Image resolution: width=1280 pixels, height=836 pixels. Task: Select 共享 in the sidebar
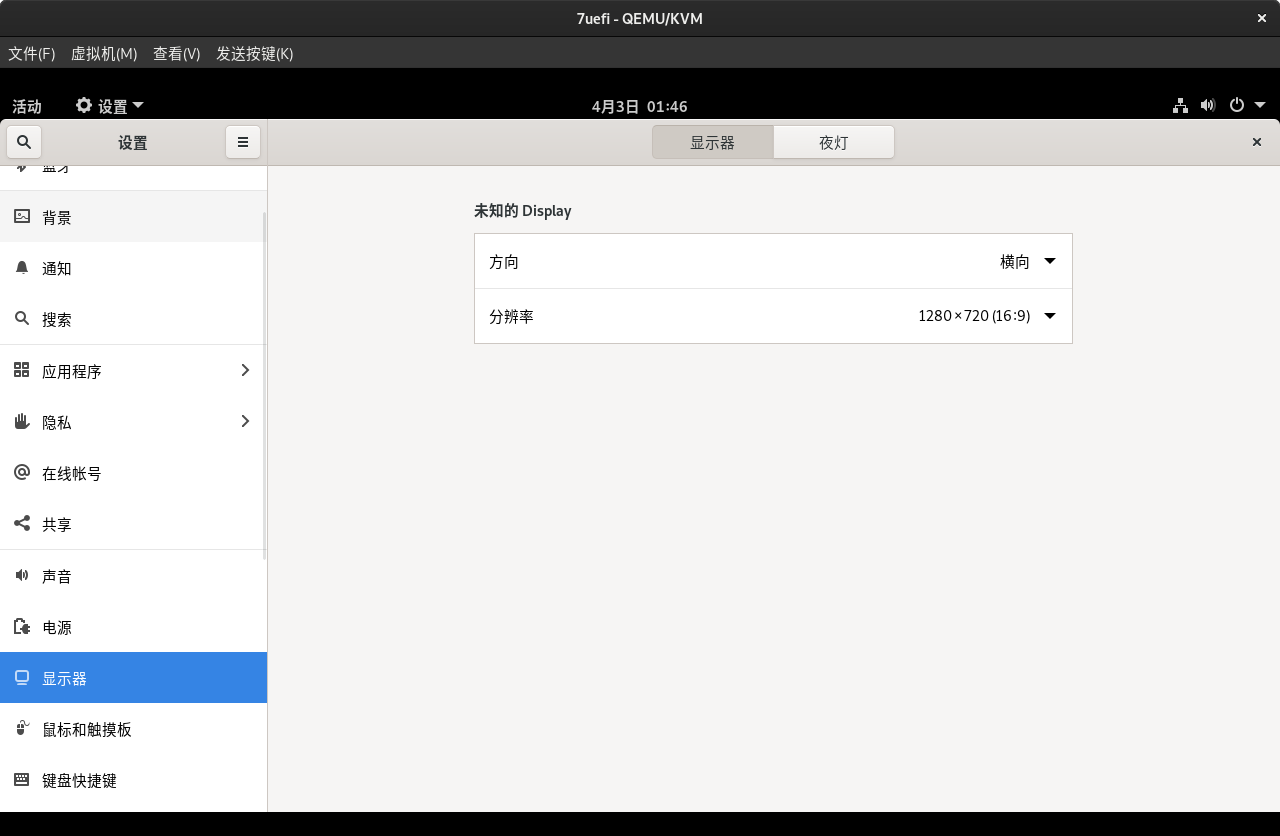pyautogui.click(x=133, y=523)
